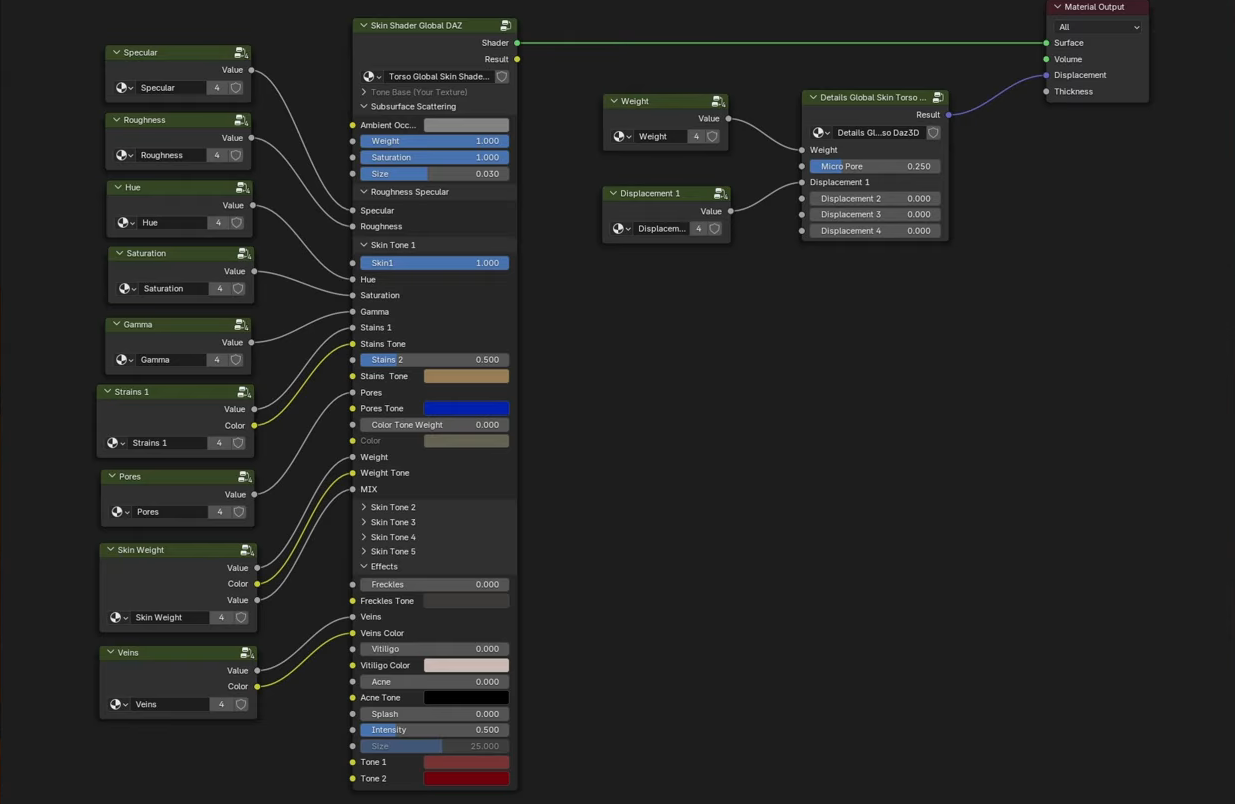
Task: Open the blue Pores Tone color swatch
Action: click(x=466, y=408)
